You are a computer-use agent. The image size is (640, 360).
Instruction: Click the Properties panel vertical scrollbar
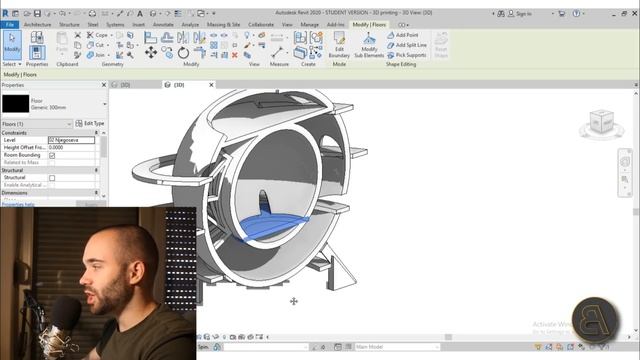[104, 147]
